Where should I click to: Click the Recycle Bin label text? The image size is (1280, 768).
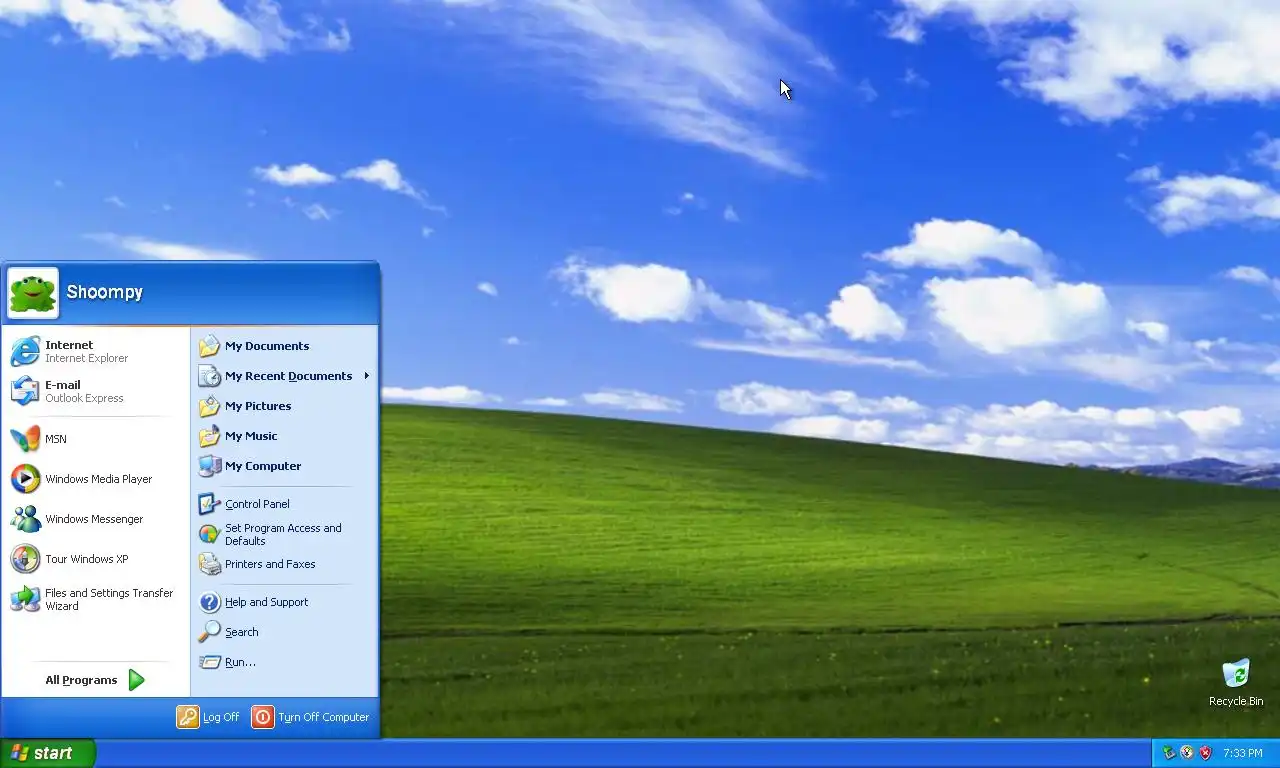(1236, 701)
